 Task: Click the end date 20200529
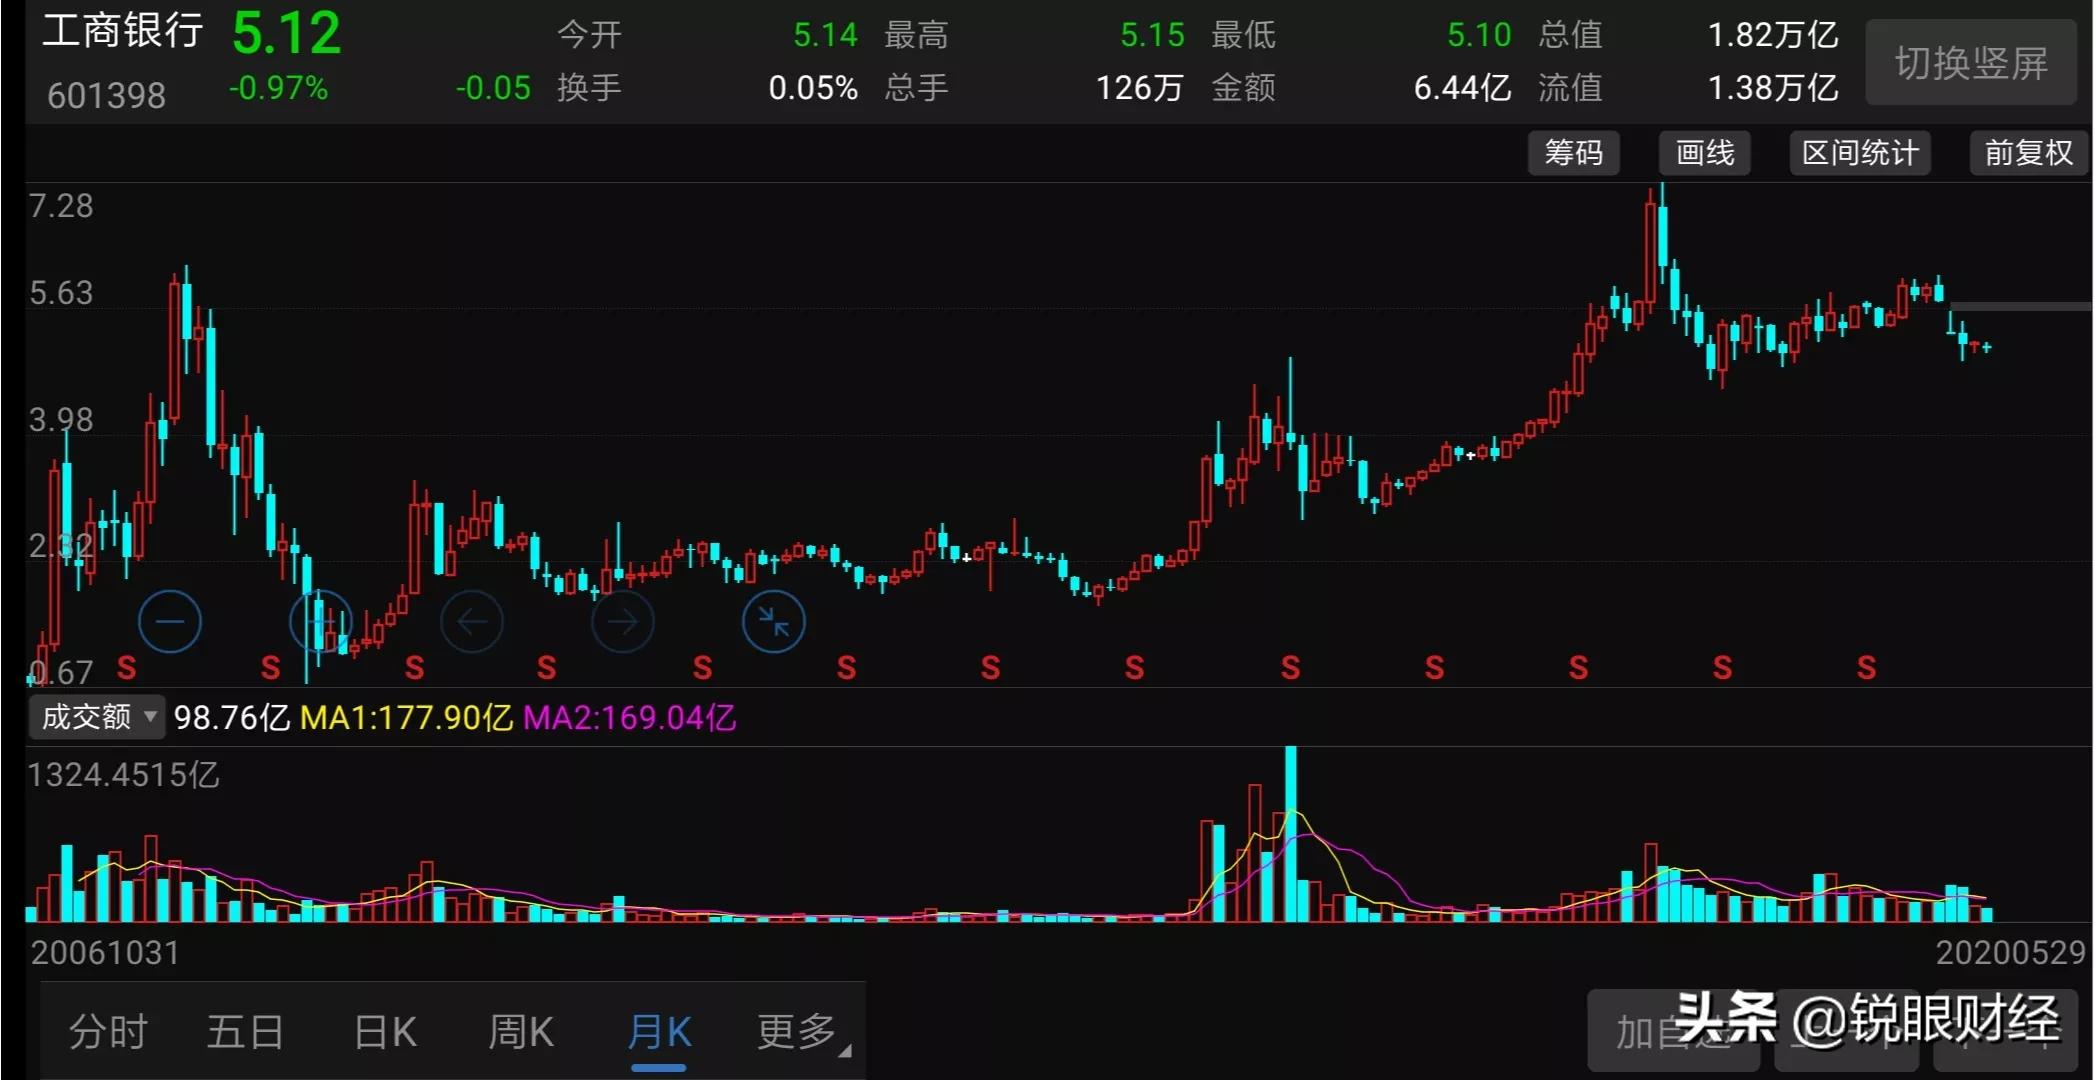click(x=2011, y=952)
